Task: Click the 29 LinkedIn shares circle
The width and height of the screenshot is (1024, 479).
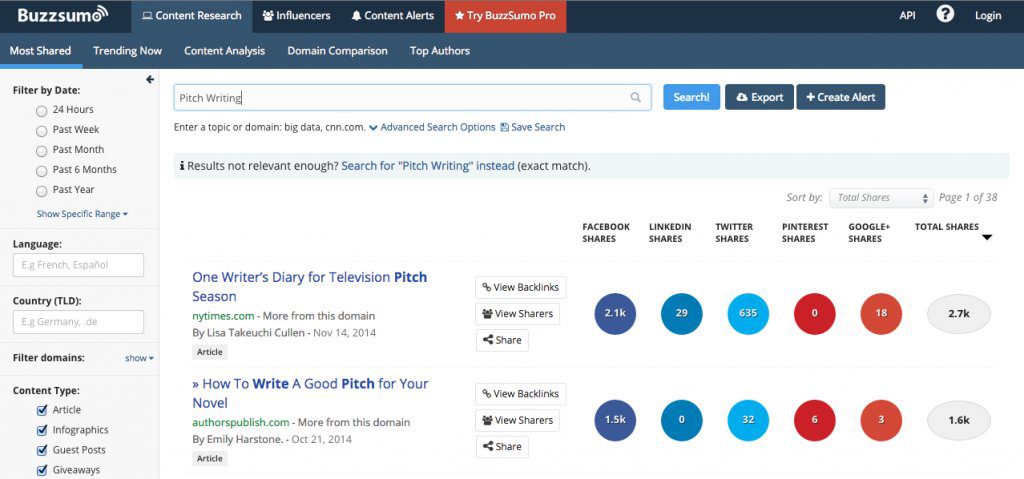Action: pos(682,314)
